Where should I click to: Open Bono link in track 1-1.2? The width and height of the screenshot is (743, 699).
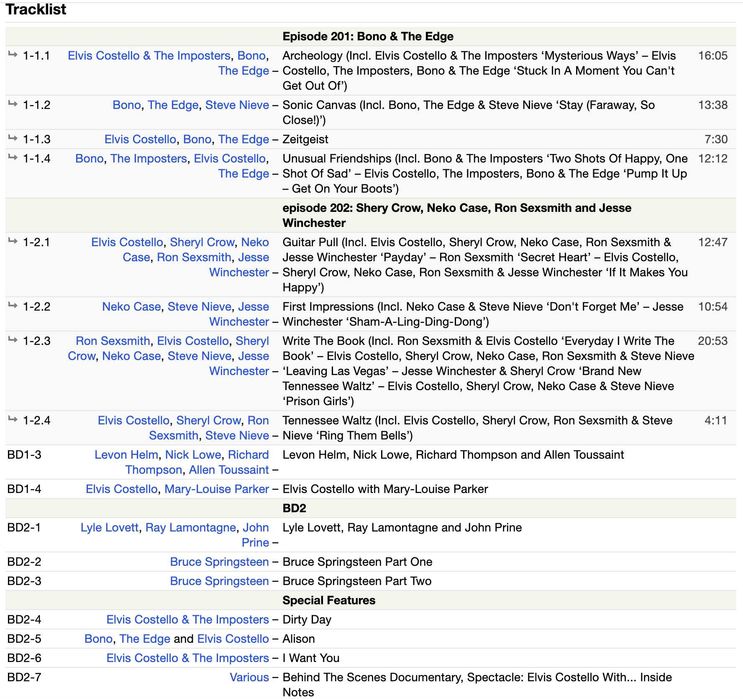(x=127, y=105)
